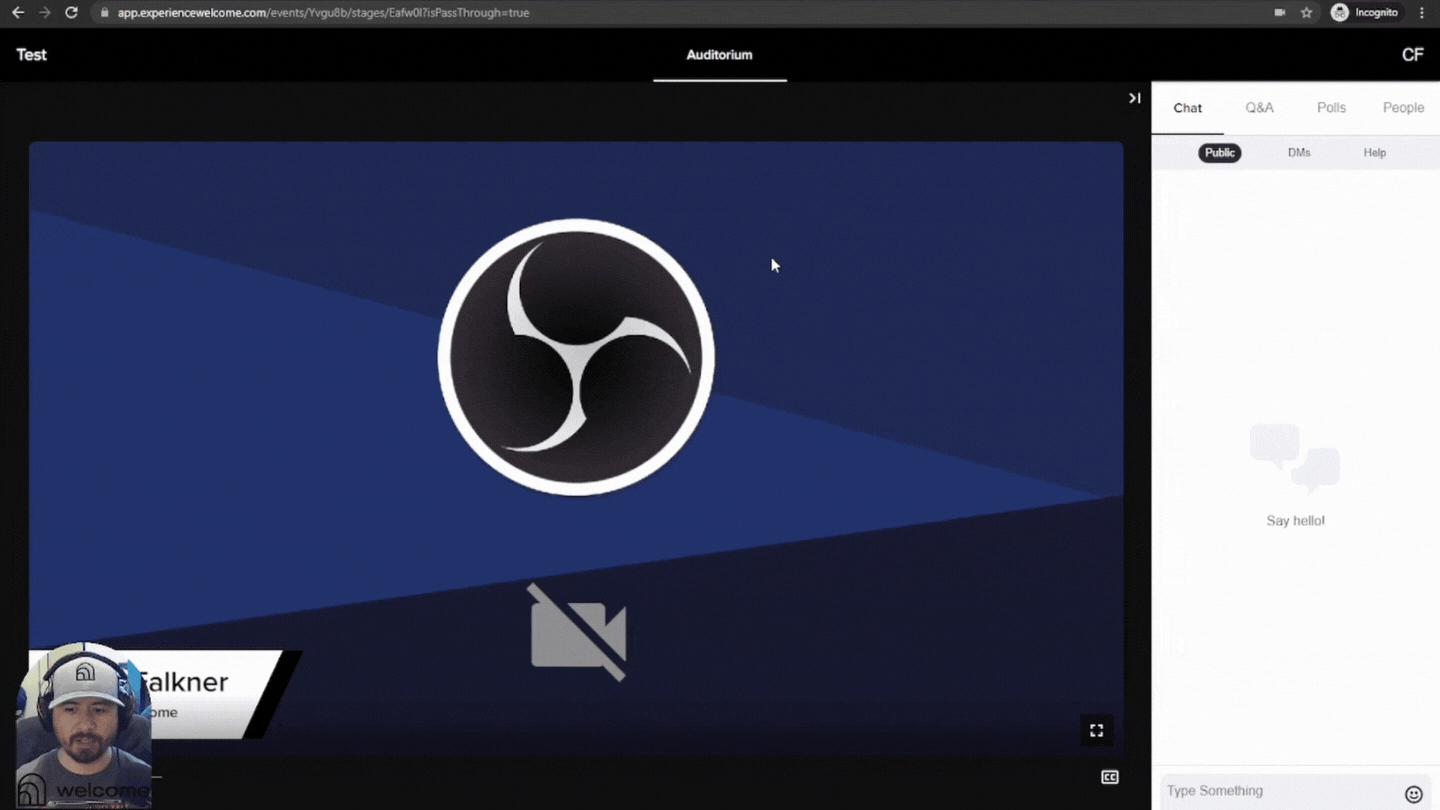Select the Auditorium stage tab
Screen dimensions: 1440x810
(x=719, y=55)
